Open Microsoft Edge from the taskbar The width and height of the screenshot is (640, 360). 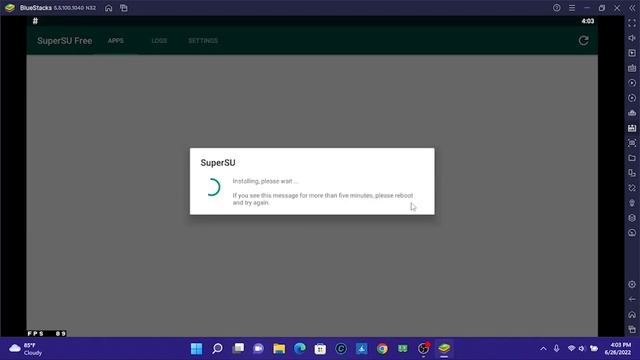tap(300, 349)
